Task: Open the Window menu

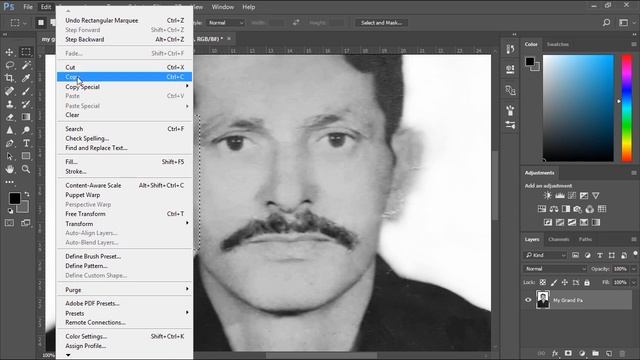Action: [222, 7]
